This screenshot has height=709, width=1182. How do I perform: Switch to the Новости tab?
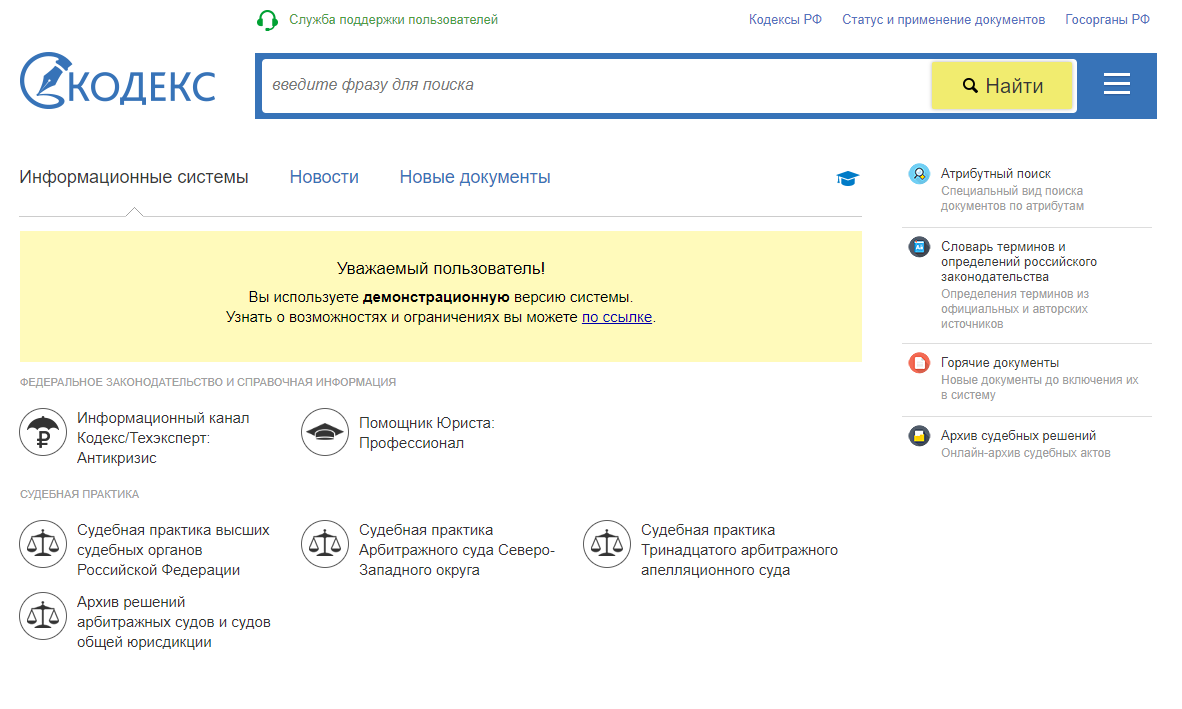(324, 177)
